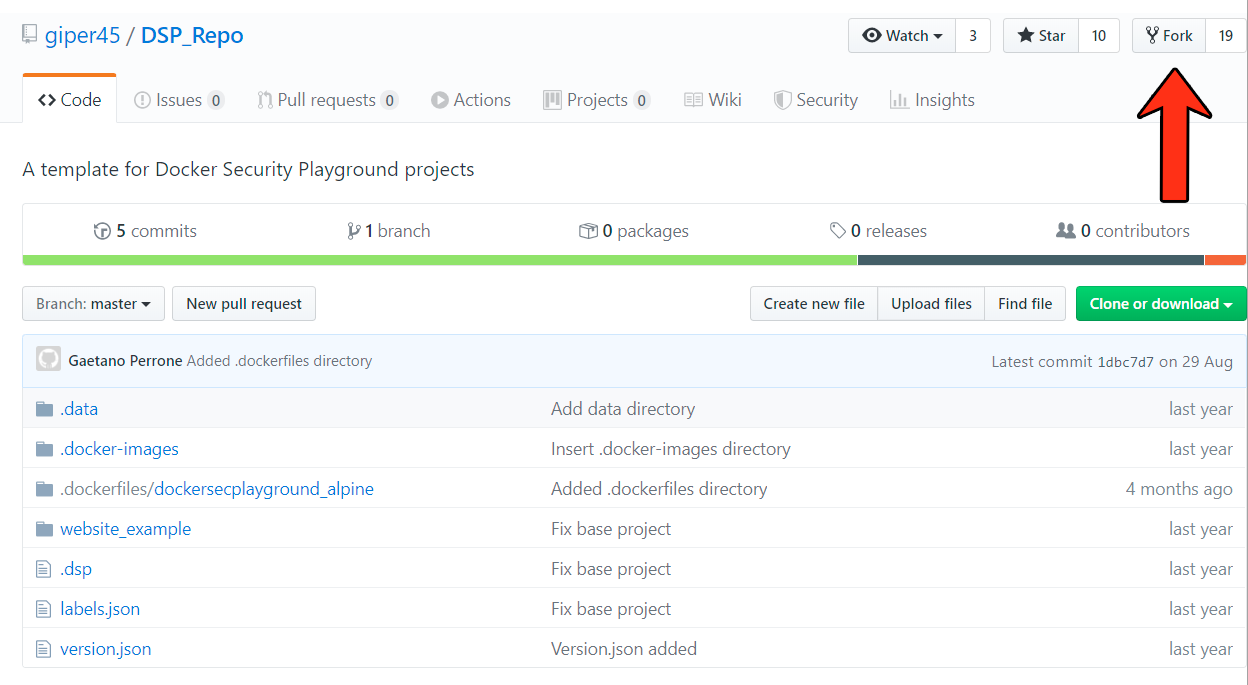Star this repository
Image resolution: width=1248 pixels, height=685 pixels.
click(x=1041, y=36)
